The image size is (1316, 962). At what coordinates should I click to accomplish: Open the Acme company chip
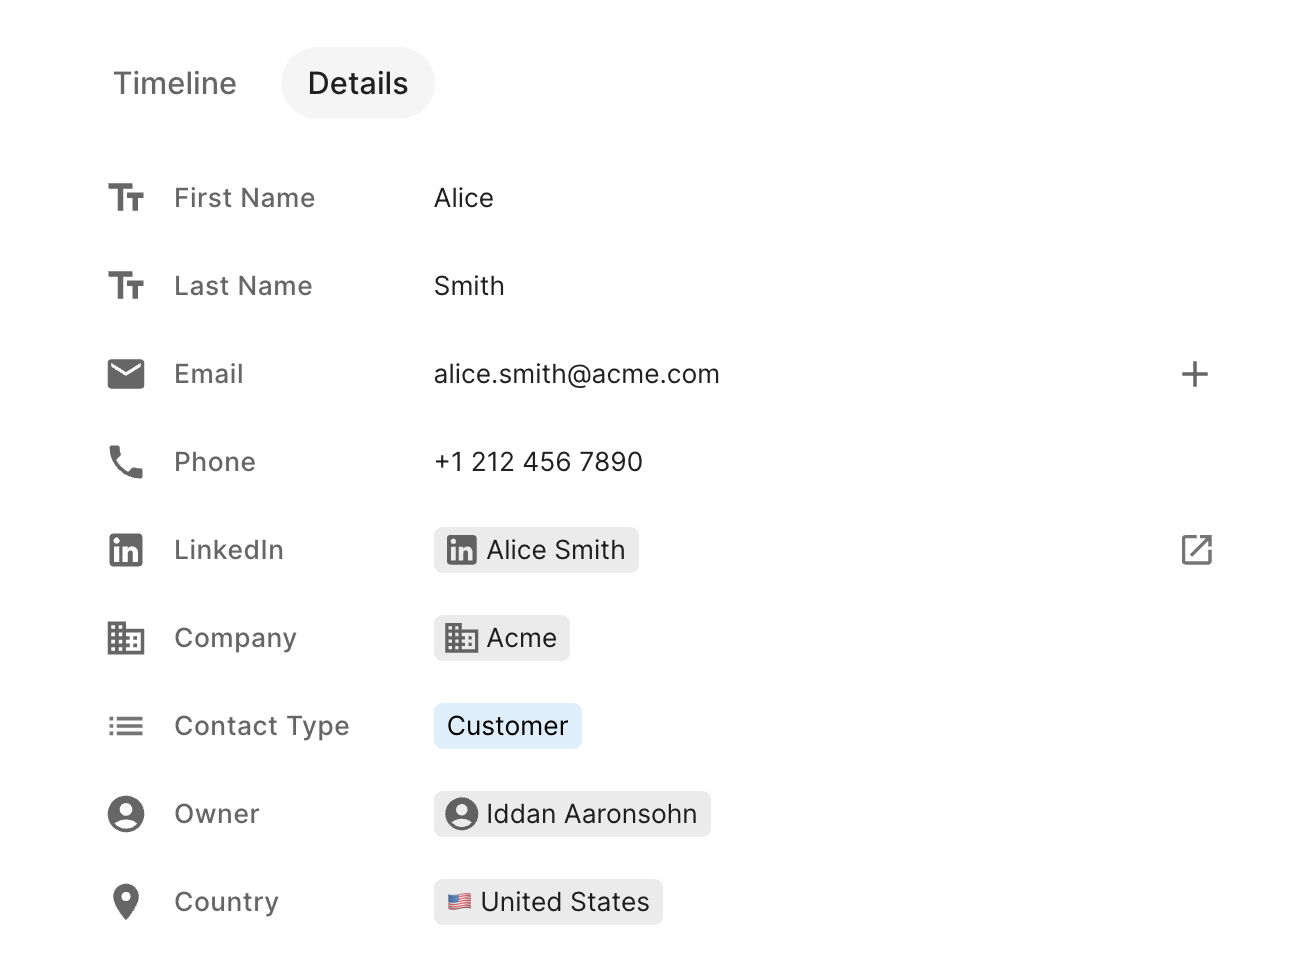(502, 638)
